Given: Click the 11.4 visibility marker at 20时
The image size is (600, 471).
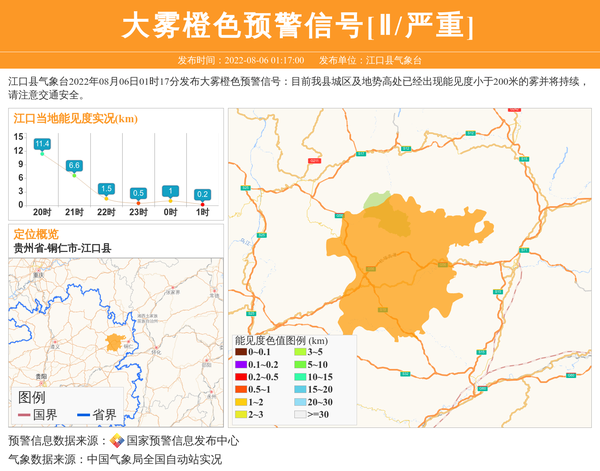Looking at the screenshot, I should (42, 144).
